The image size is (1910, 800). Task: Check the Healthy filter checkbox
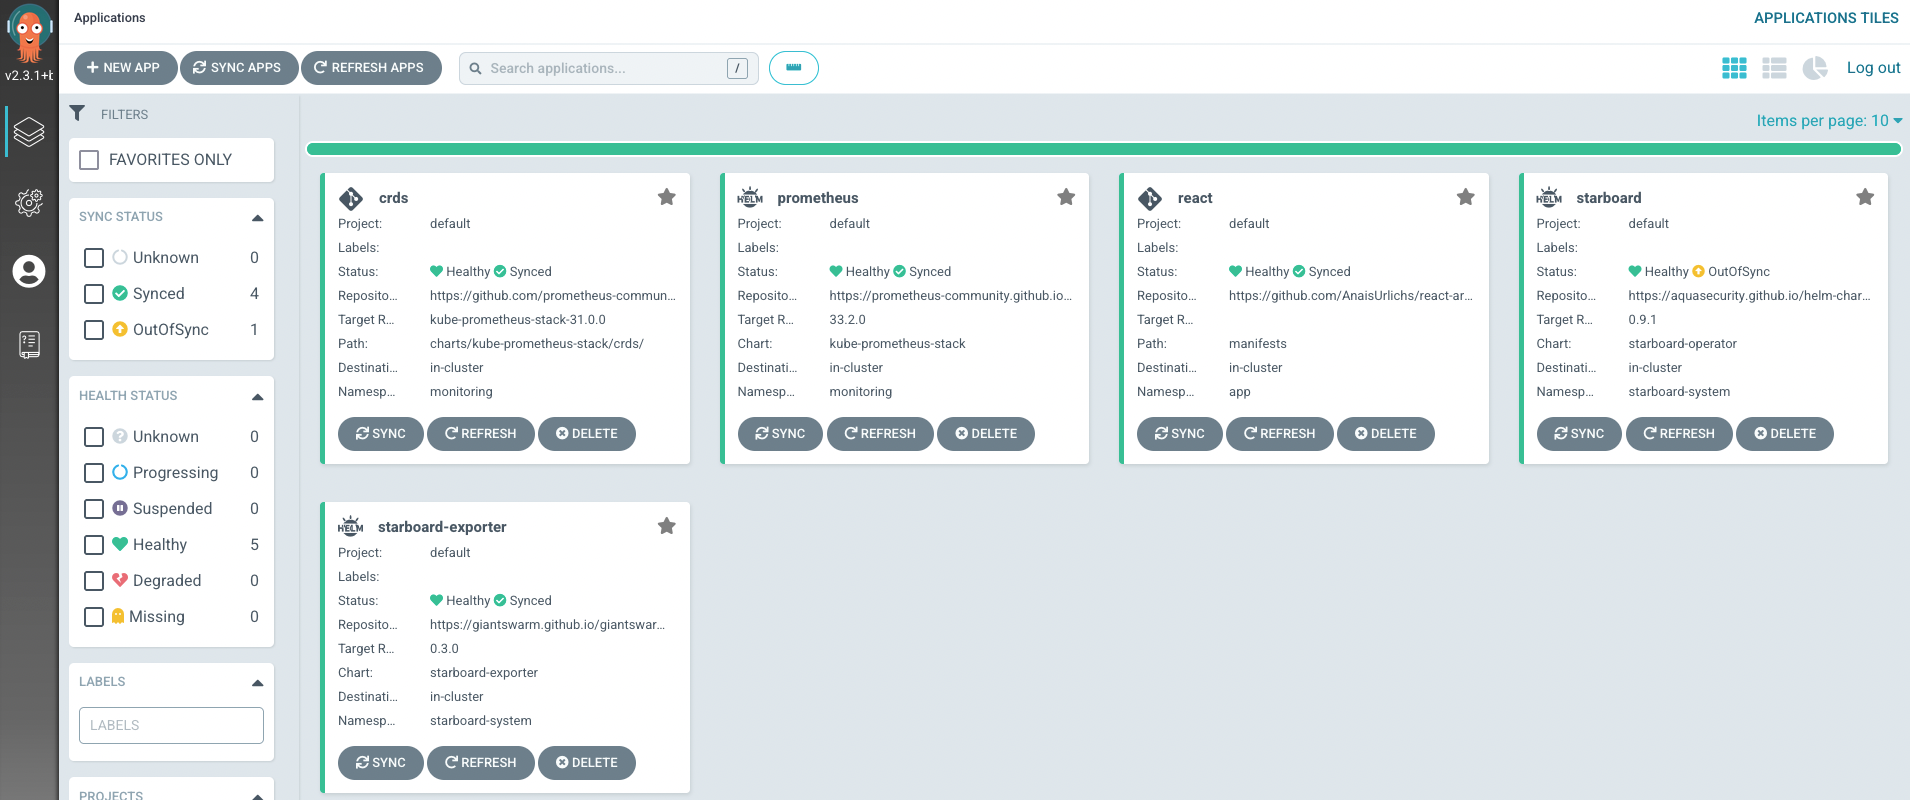(x=94, y=545)
